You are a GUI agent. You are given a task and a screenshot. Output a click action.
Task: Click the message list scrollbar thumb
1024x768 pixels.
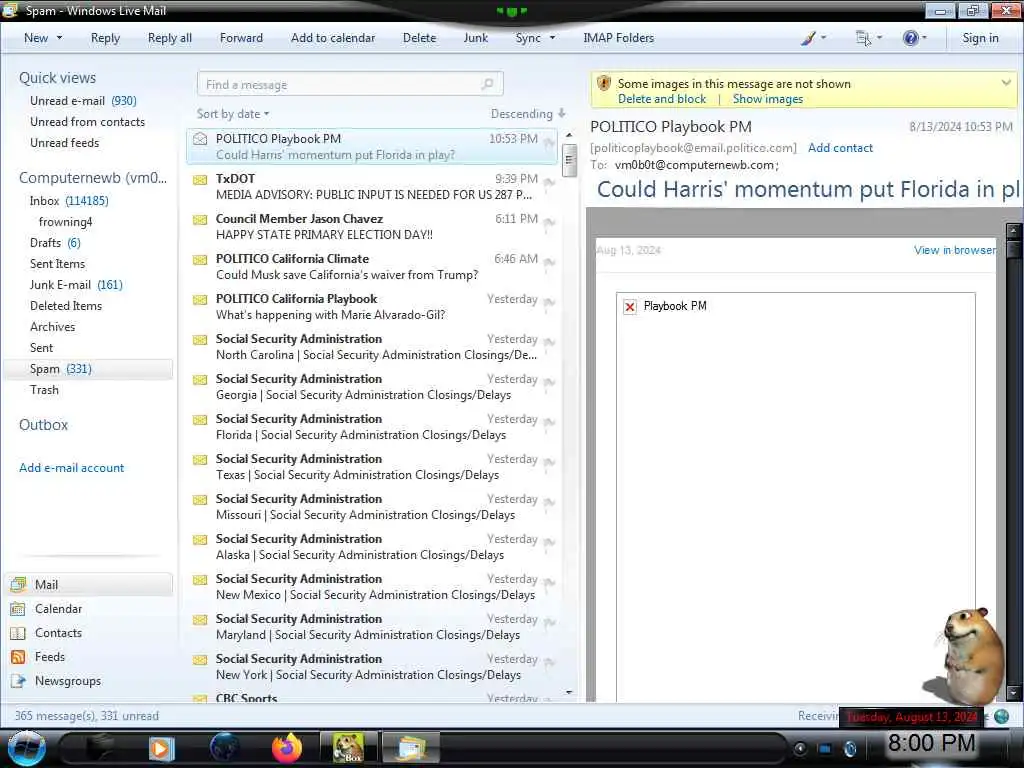tap(569, 161)
